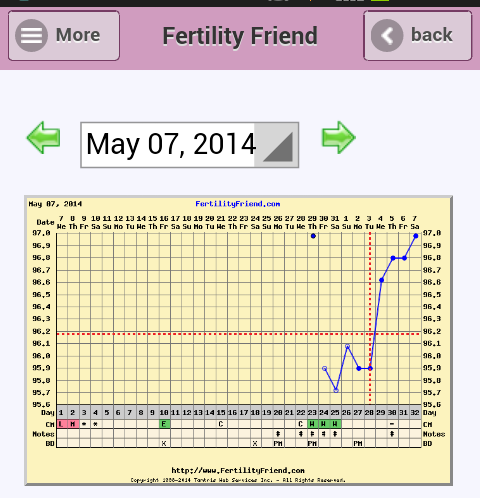Open FertilityFriend.com link atop chart
The height and width of the screenshot is (498, 480).
[238, 204]
